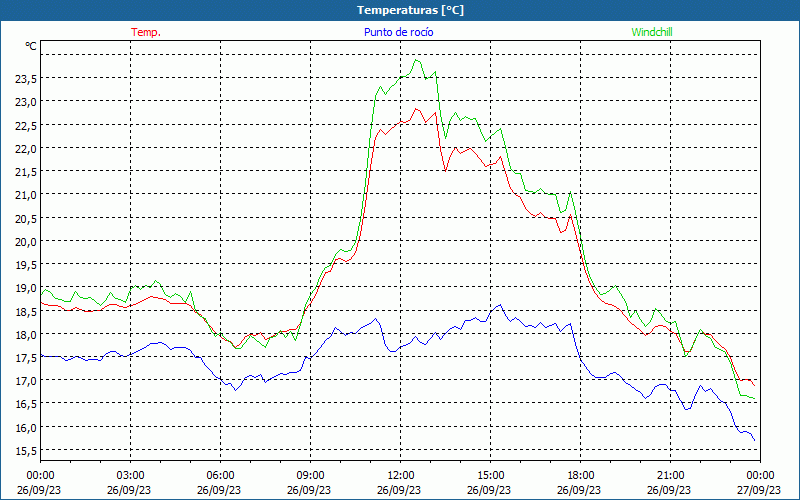Click the 17,0 y-axis value
This screenshot has width=800, height=500.
(x=26, y=381)
